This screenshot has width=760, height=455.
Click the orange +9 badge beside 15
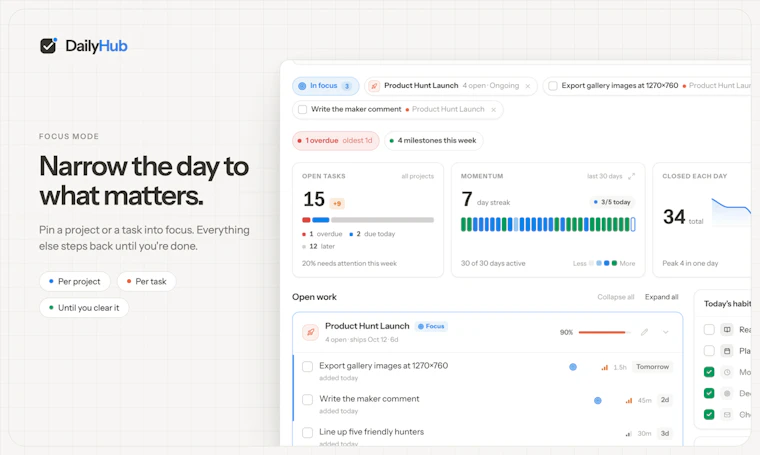[x=337, y=204]
